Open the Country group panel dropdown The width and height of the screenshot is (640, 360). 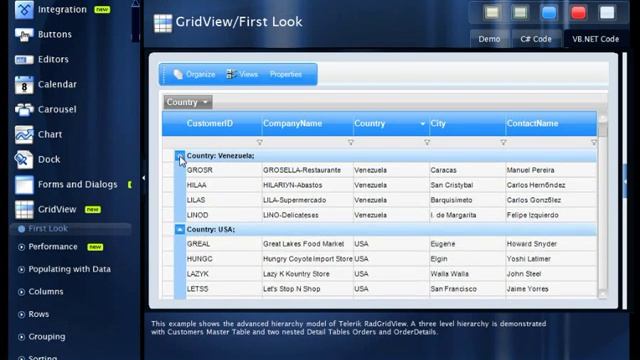tap(205, 102)
